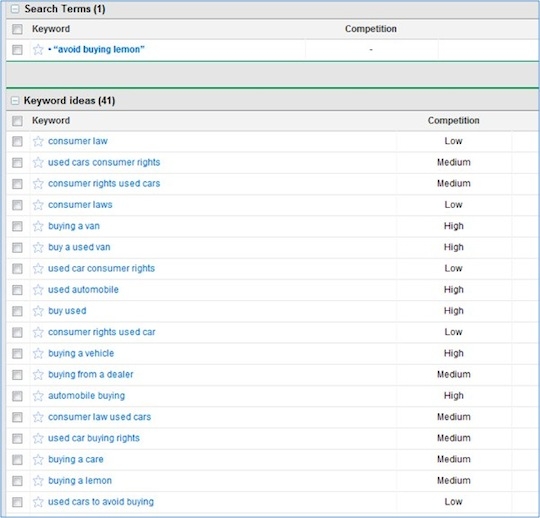Tick the checkbox for buying a van
This screenshot has height=518, width=540.
(17, 227)
